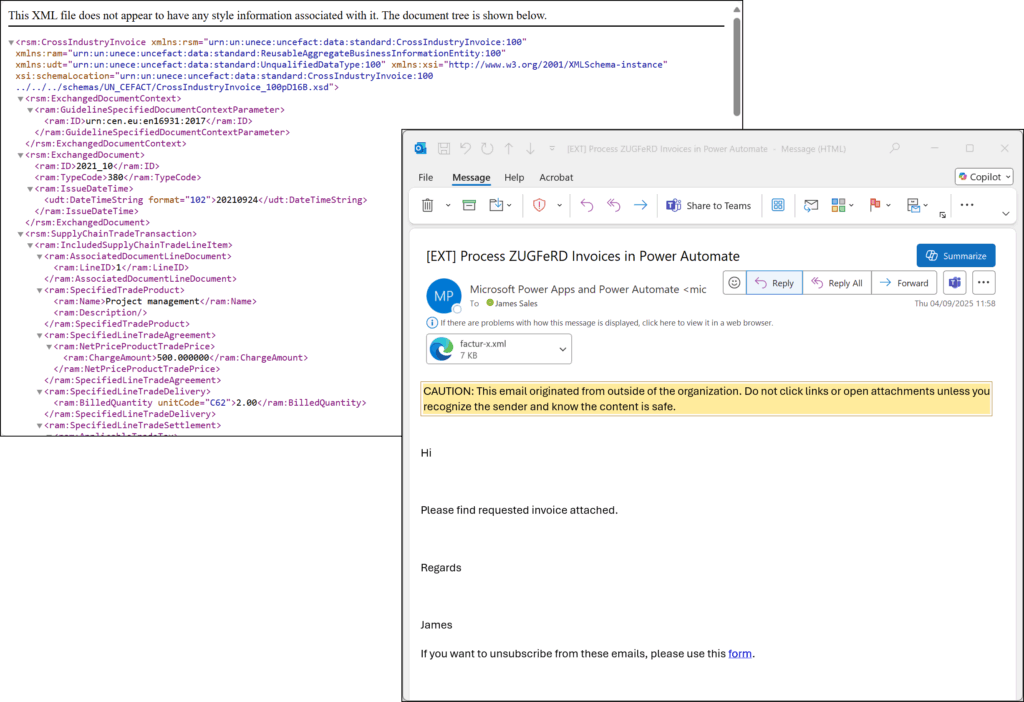This screenshot has width=1024, height=702.
Task: Click the 20210924 date value in the XML
Action: [x=237, y=200]
